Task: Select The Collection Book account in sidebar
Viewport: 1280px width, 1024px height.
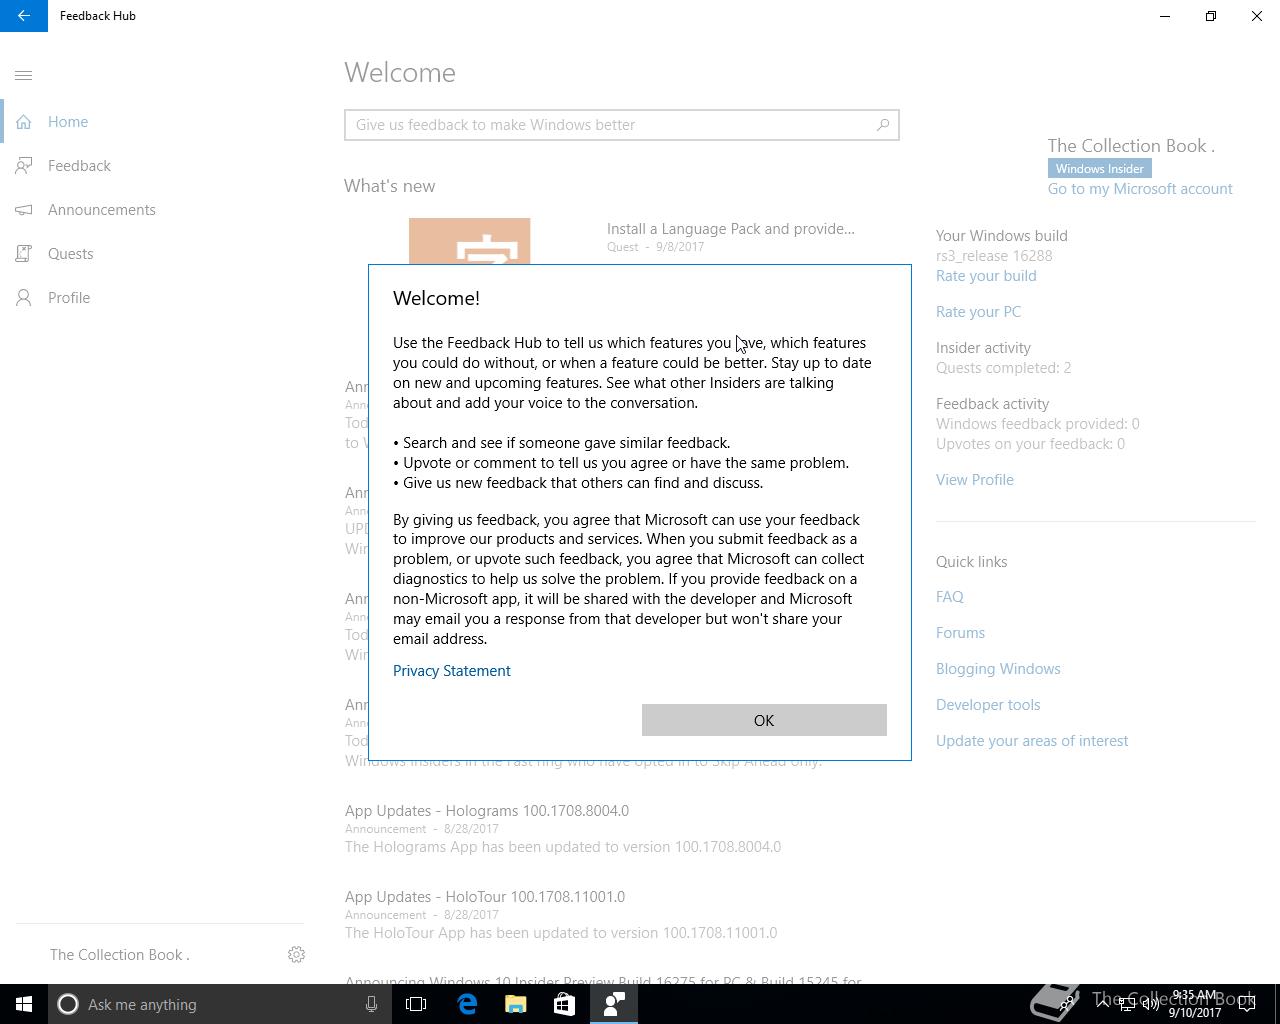Action: pyautogui.click(x=120, y=955)
